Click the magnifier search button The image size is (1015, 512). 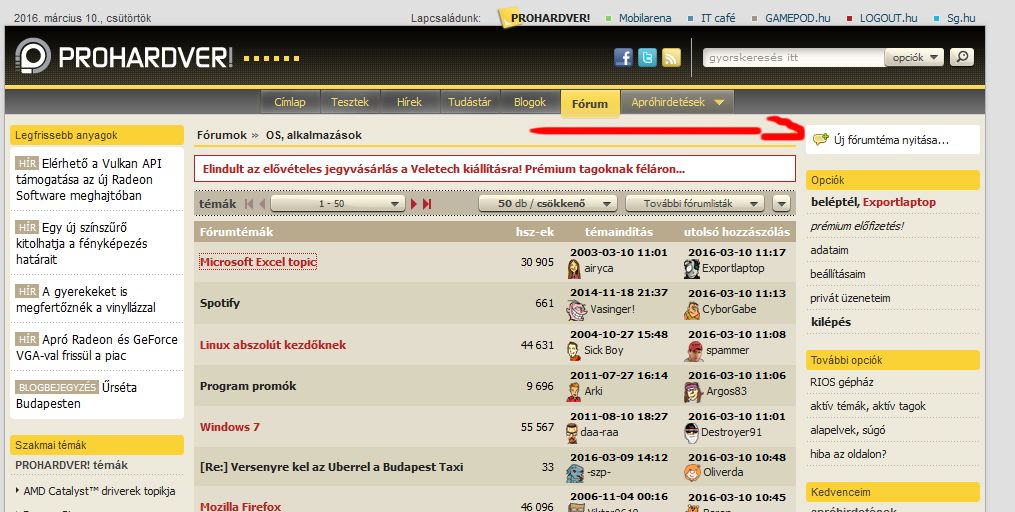962,57
